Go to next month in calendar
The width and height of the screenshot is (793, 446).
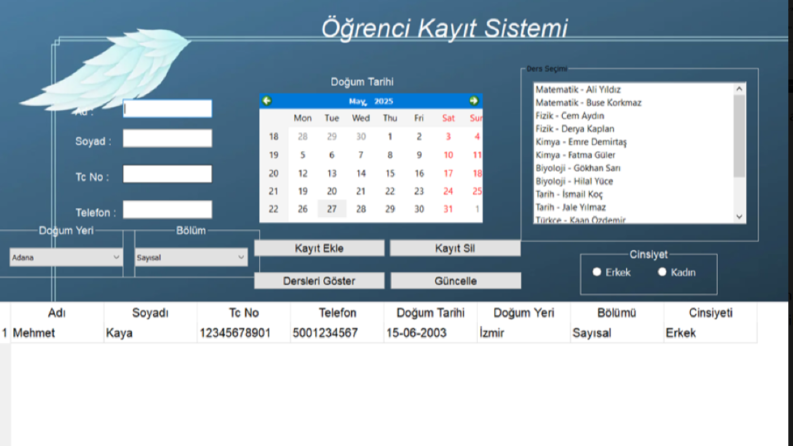tap(473, 101)
